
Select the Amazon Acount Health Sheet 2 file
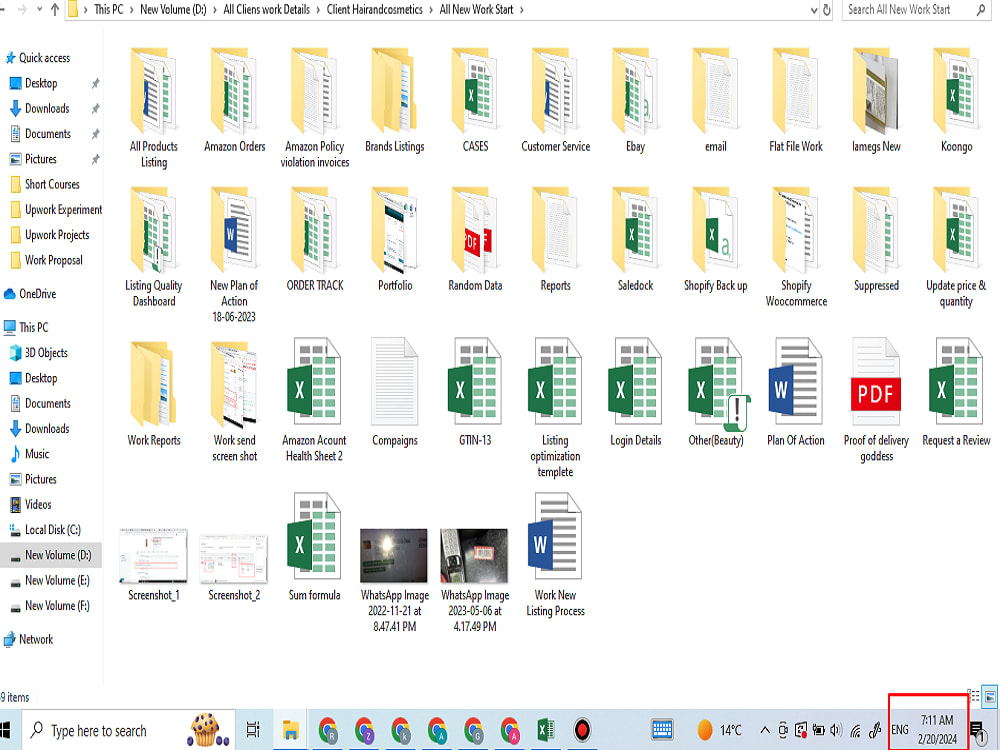[314, 401]
